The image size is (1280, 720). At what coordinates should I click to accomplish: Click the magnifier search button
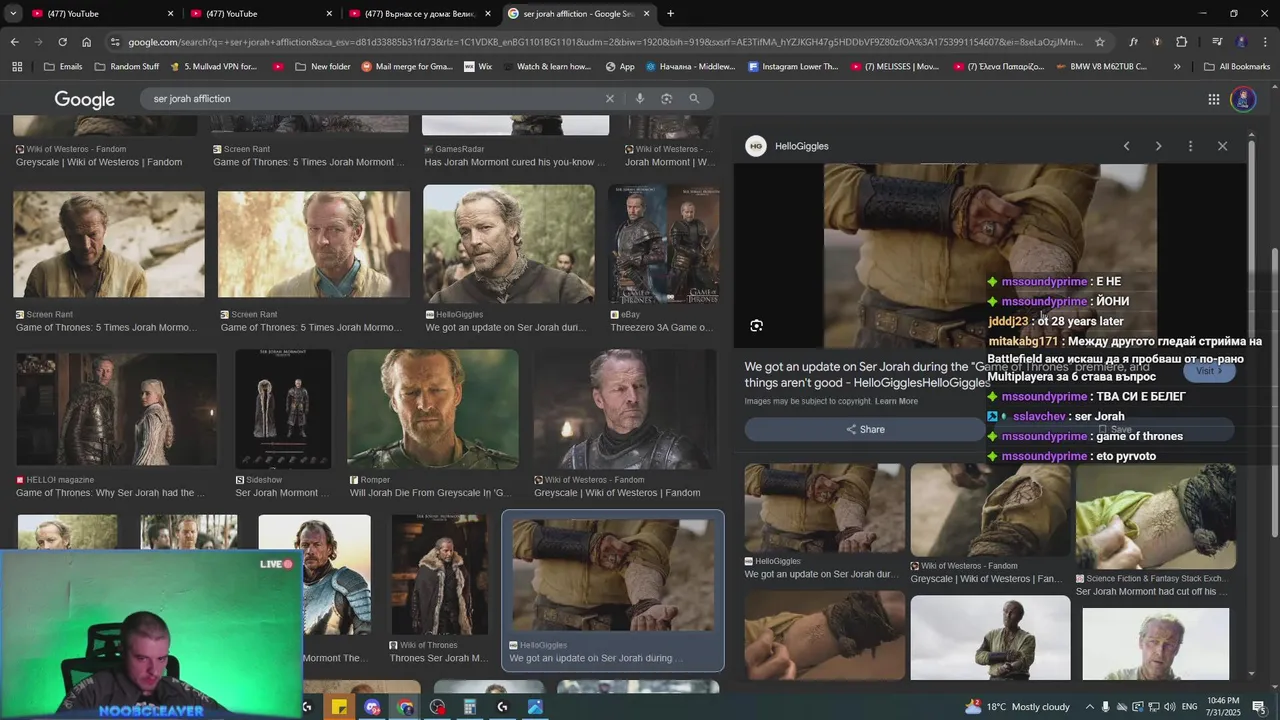694,99
